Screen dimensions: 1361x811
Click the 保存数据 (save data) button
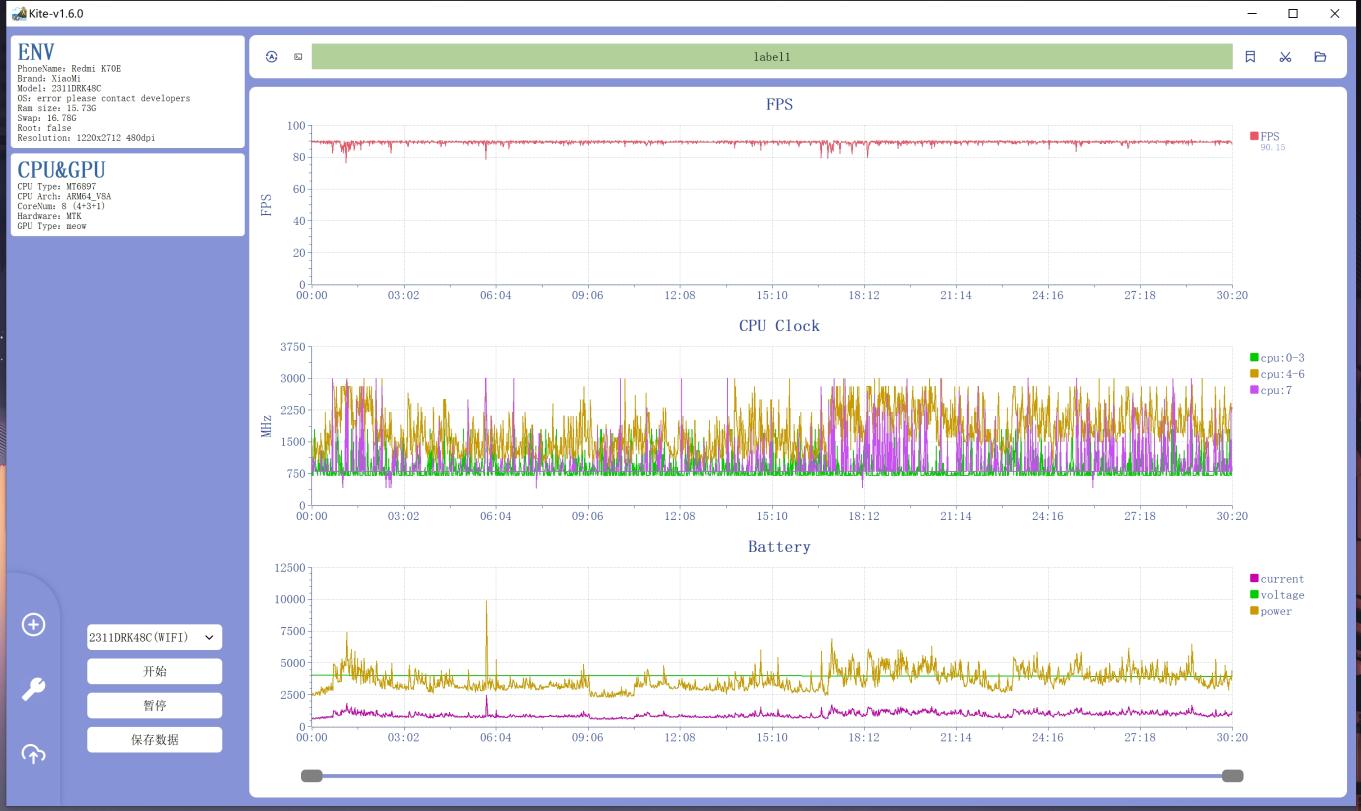(154, 739)
